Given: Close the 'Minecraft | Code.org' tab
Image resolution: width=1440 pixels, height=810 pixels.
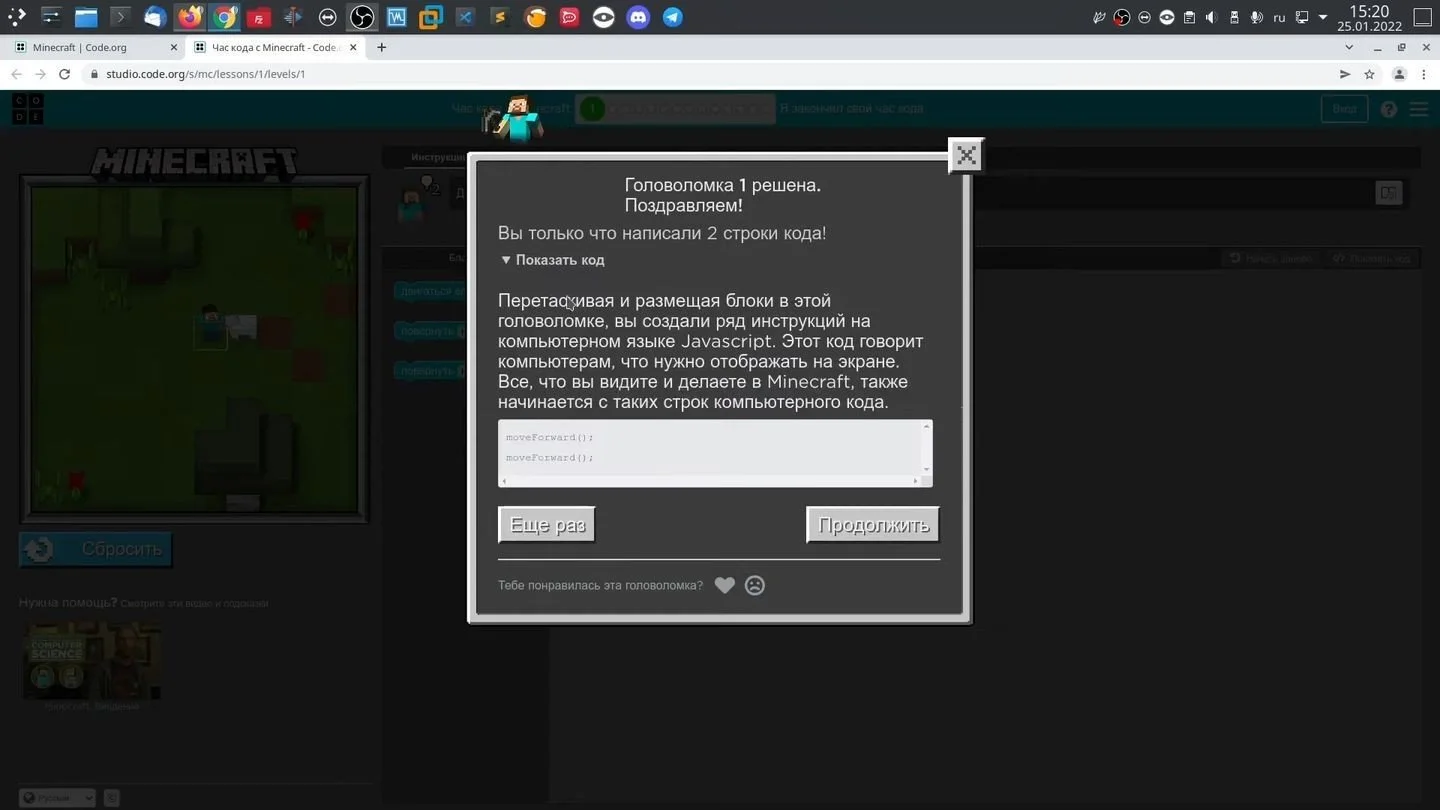Looking at the screenshot, I should 174,47.
